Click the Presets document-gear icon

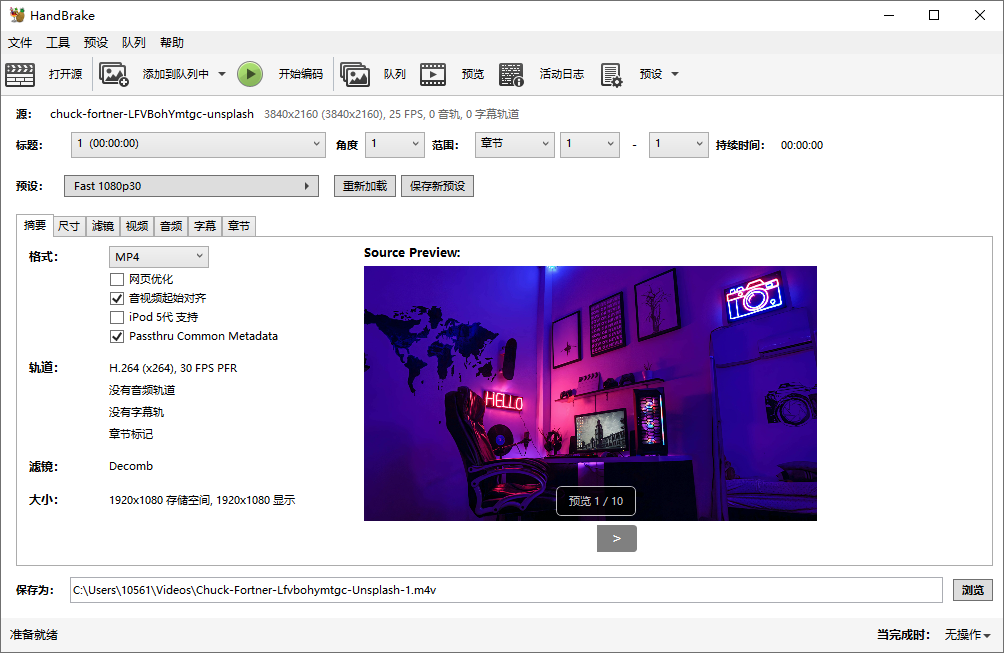tap(611, 74)
